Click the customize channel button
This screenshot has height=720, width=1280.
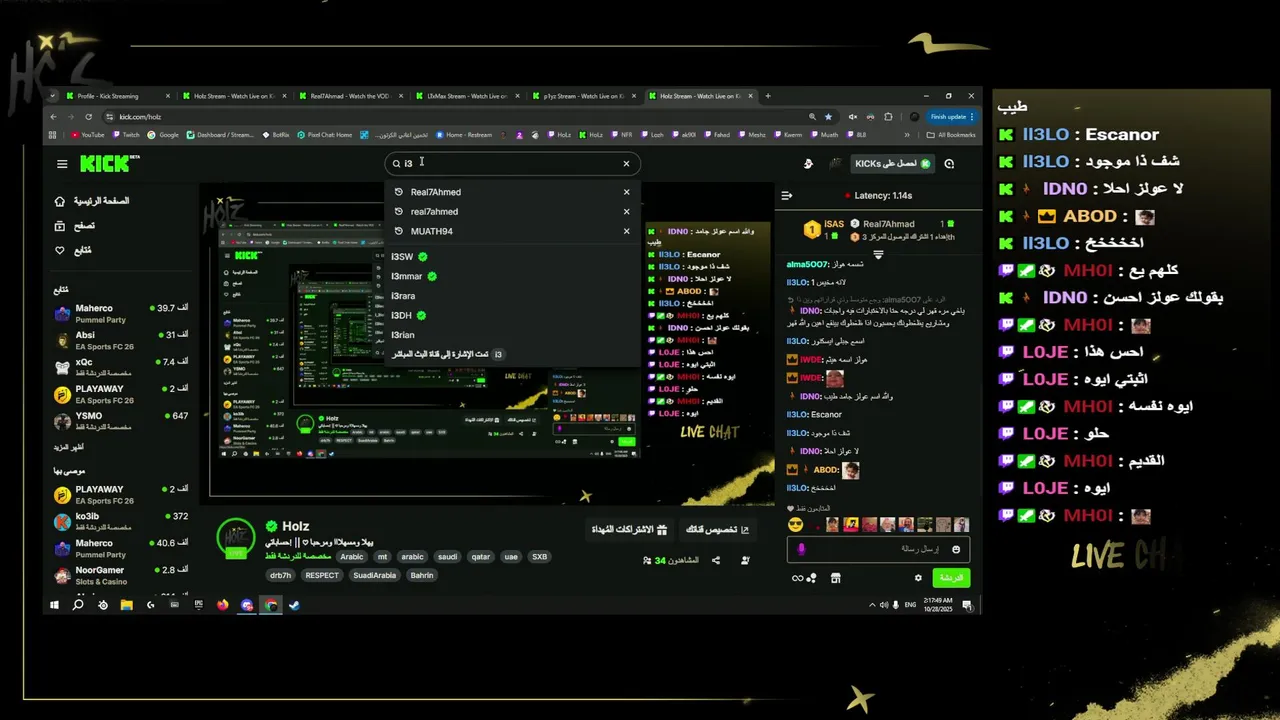(x=717, y=529)
